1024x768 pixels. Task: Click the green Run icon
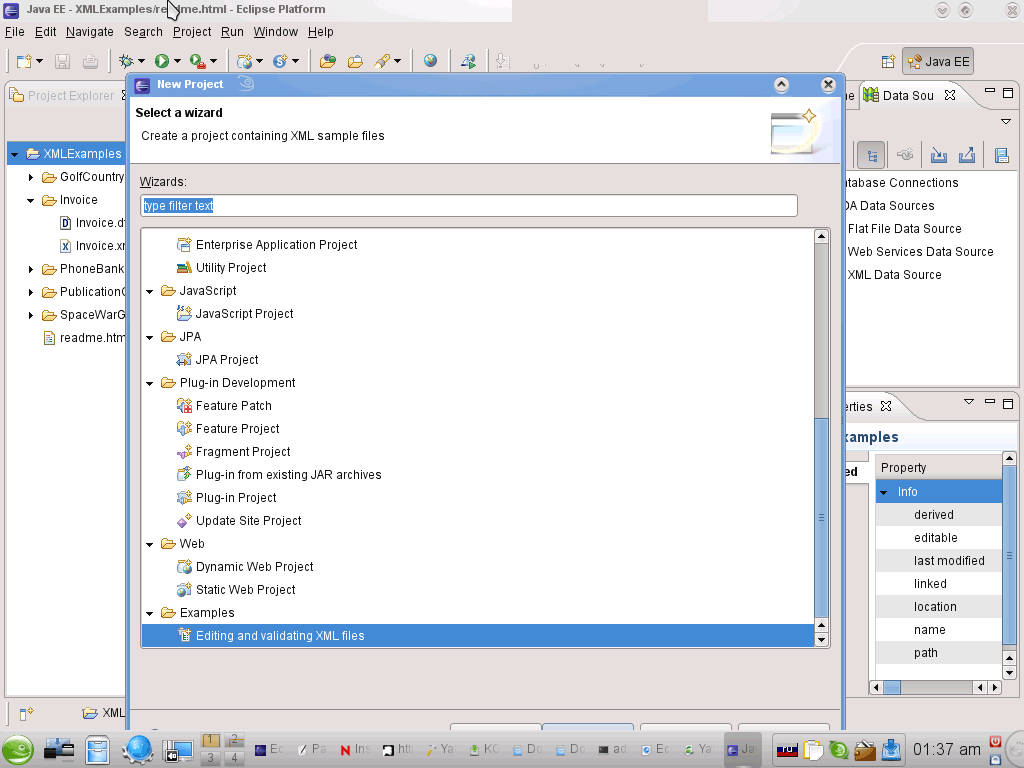coord(161,61)
